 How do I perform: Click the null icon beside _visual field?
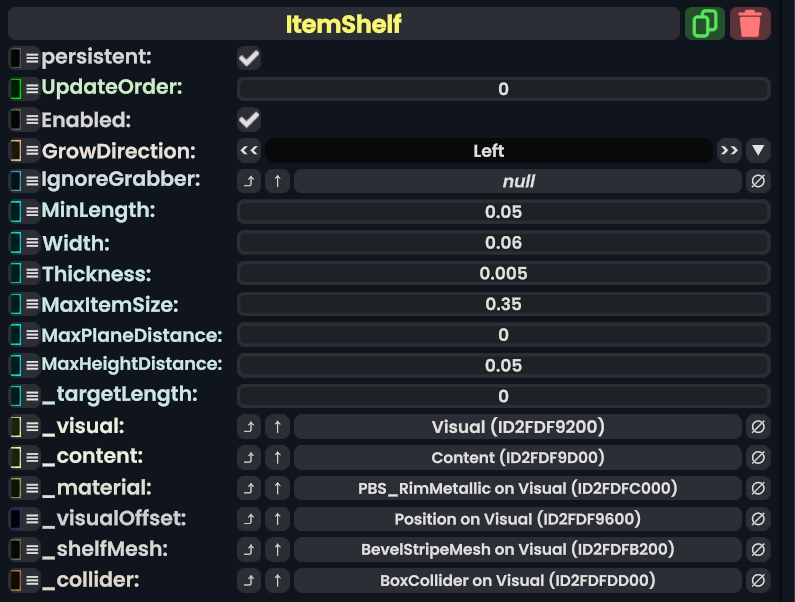(758, 427)
